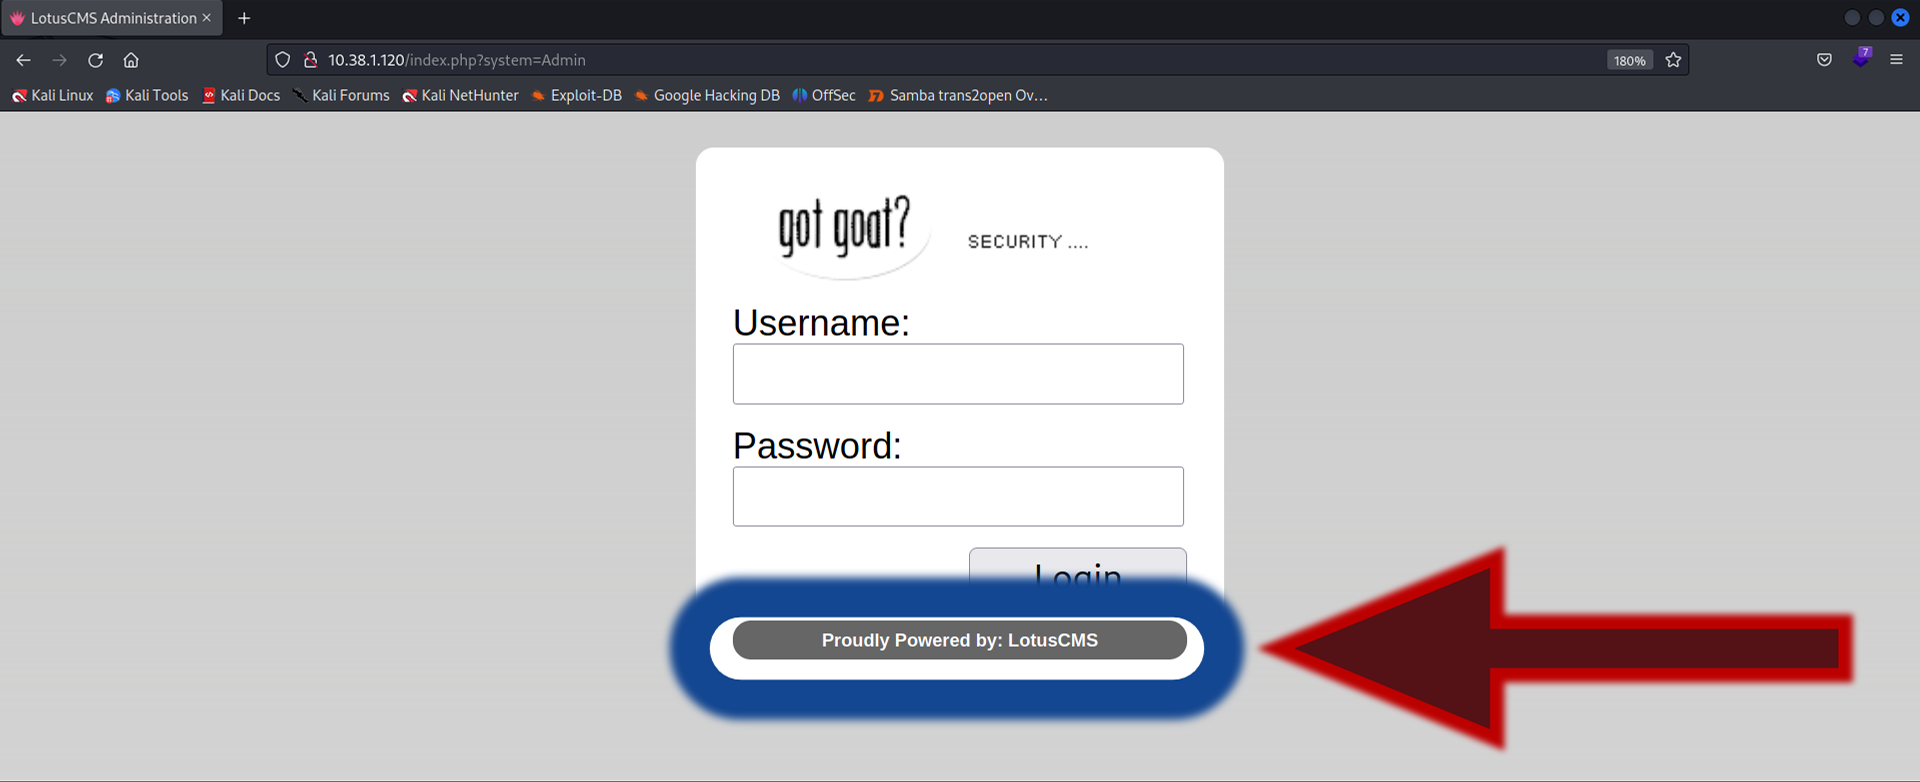
Task: Open the Kali Linux bookmark
Action: [x=52, y=95]
